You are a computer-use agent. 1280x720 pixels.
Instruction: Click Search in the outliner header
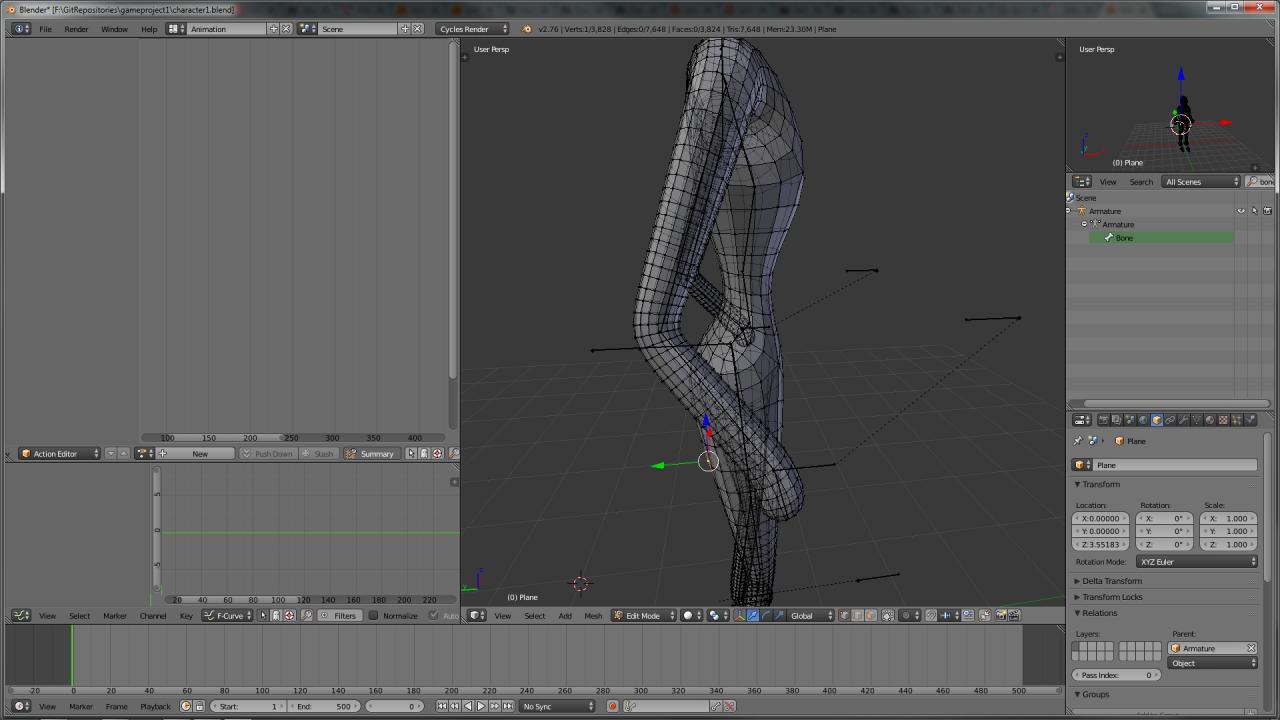(x=1141, y=181)
